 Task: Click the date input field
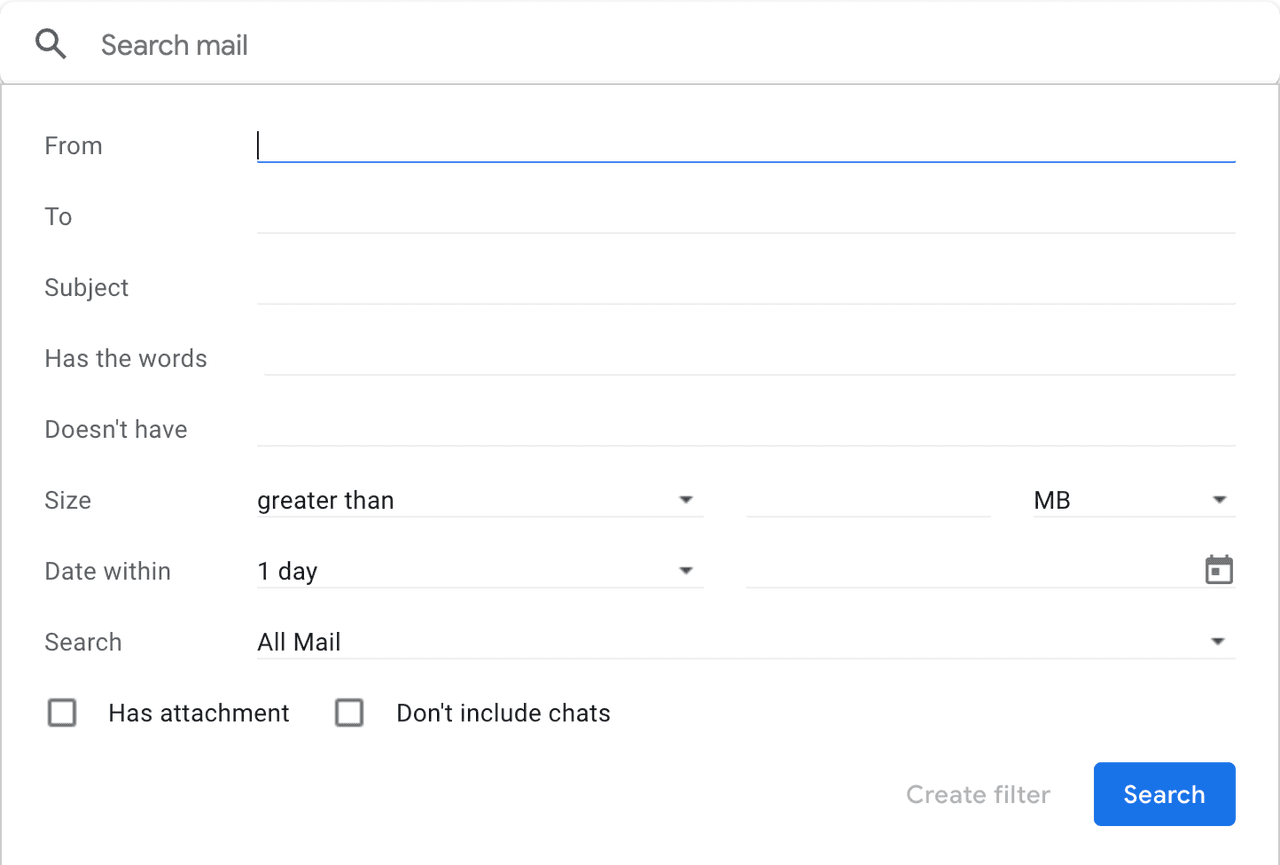tap(970, 571)
